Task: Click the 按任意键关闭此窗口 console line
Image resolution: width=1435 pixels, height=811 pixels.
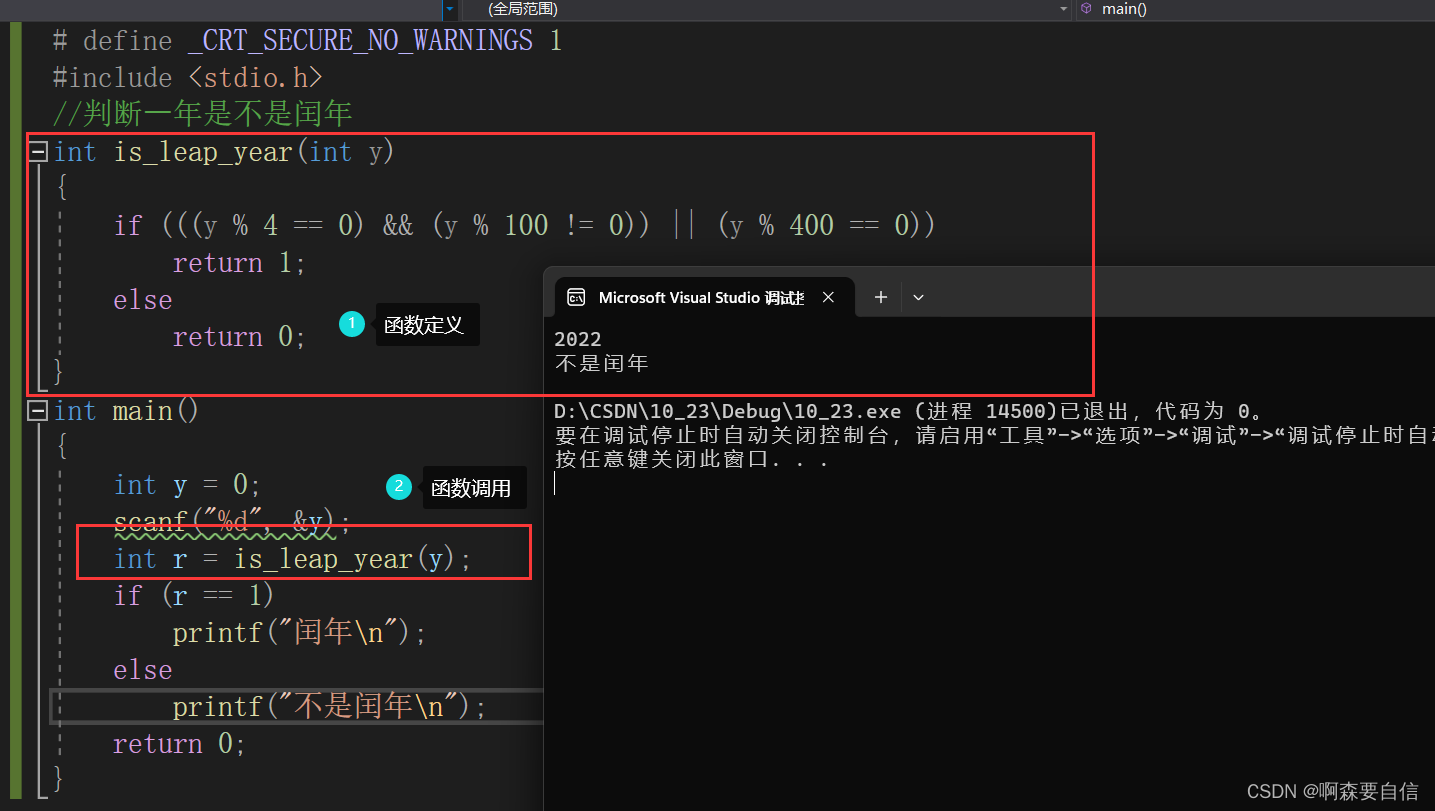Action: [x=692, y=460]
